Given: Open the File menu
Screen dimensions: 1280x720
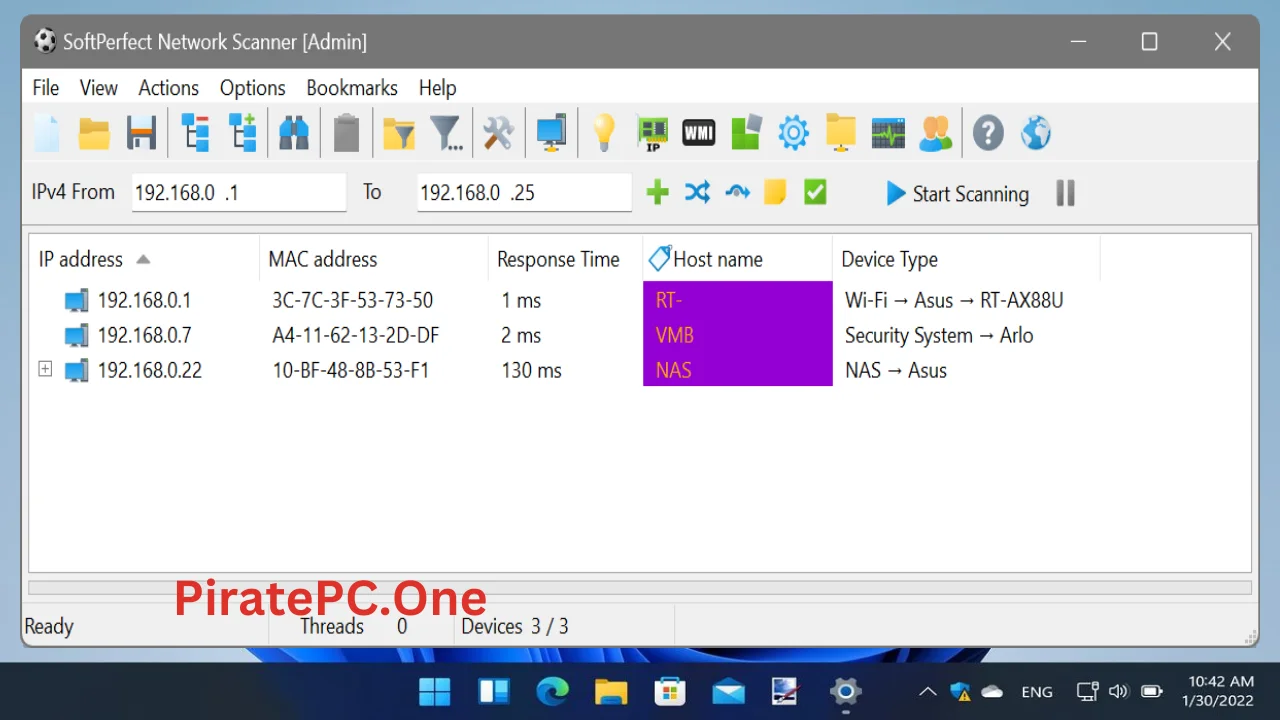Looking at the screenshot, I should point(46,88).
